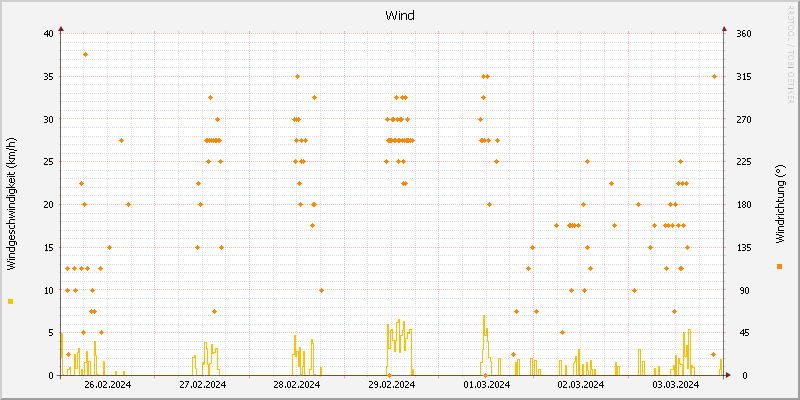Click the left axis value 10

[x=48, y=290]
